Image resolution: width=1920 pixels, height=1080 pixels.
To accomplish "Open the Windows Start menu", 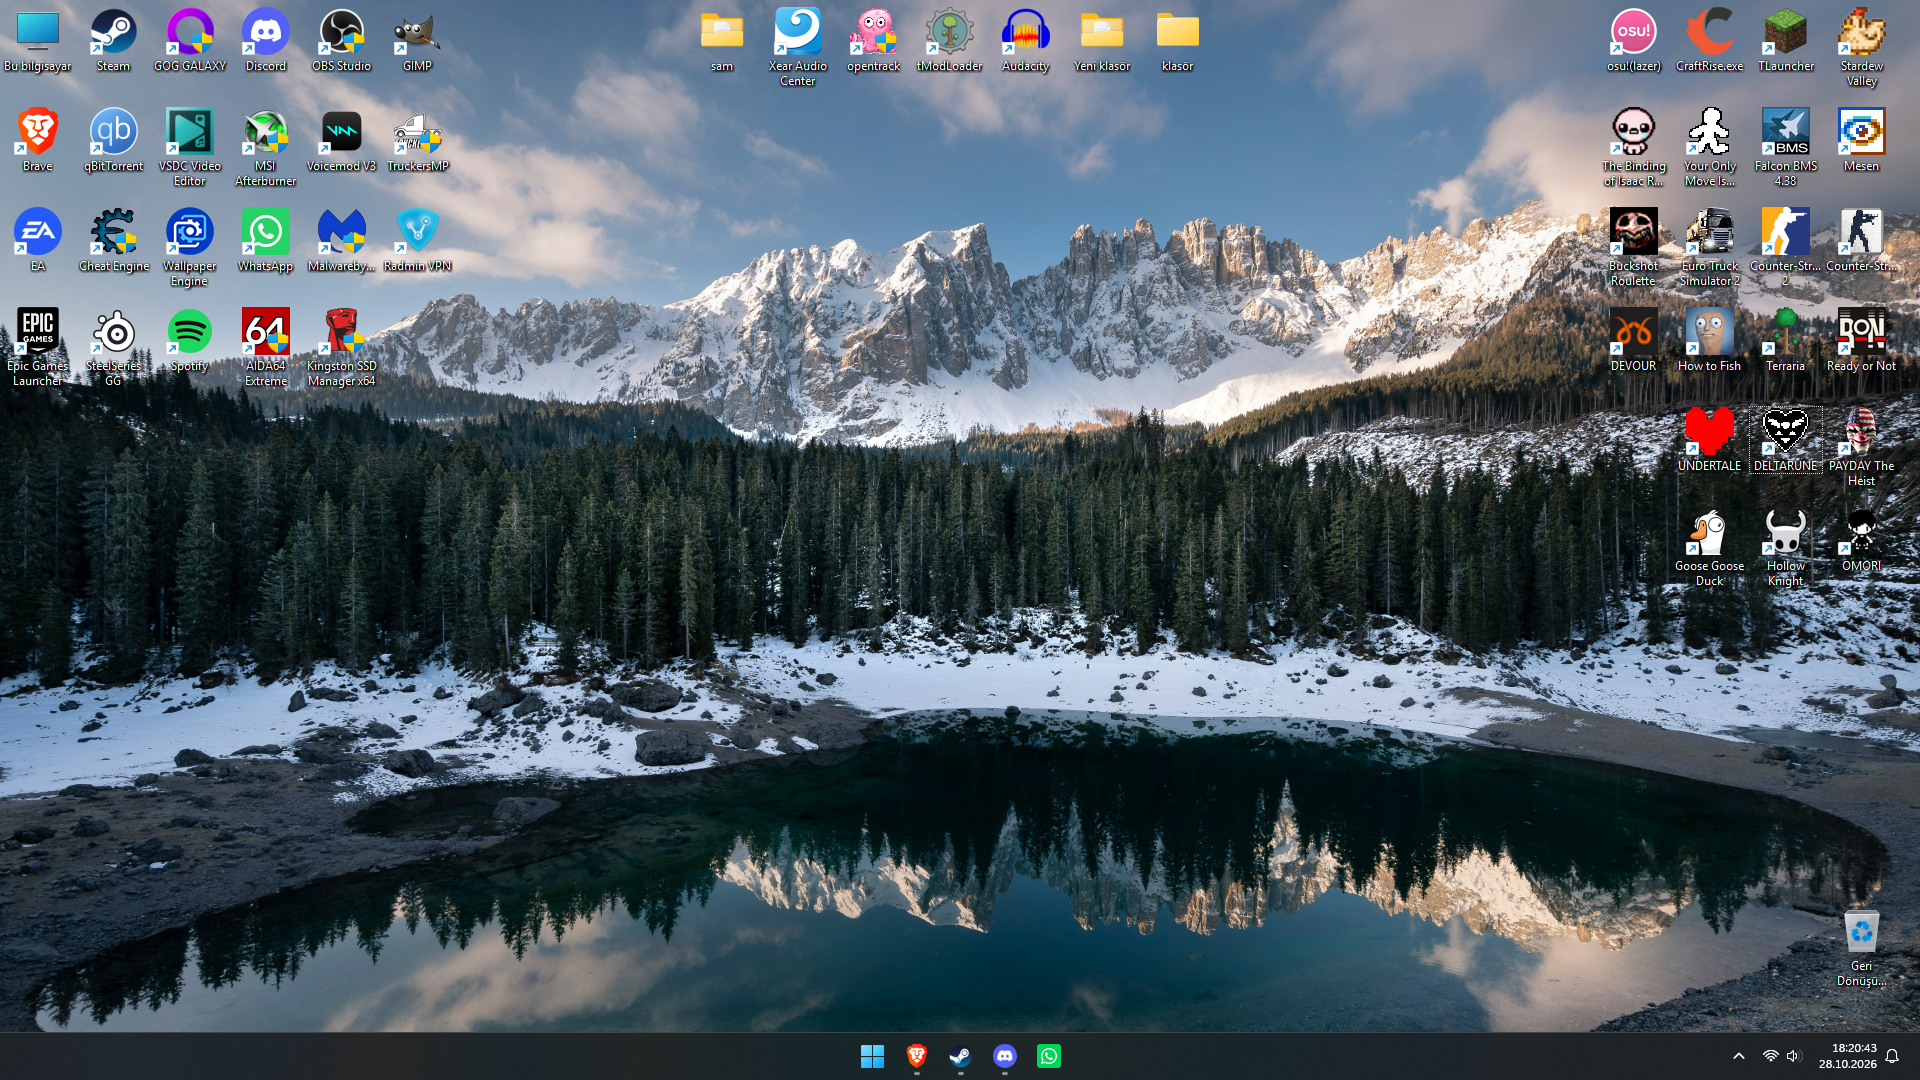I will [x=872, y=1056].
